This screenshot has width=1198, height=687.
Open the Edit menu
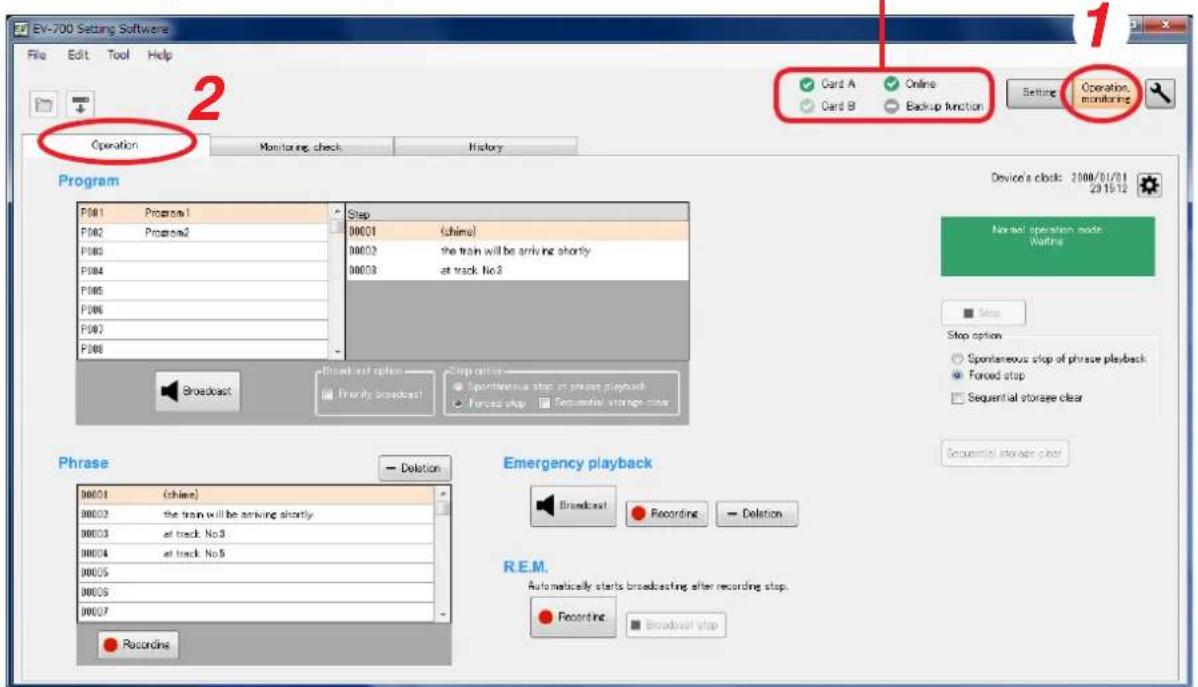78,55
